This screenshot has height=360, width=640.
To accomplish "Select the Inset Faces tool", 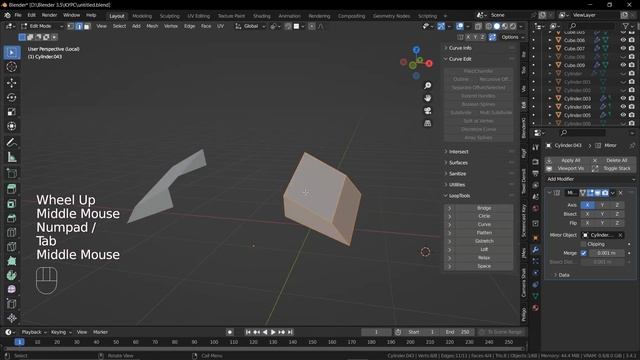I will click(x=11, y=204).
